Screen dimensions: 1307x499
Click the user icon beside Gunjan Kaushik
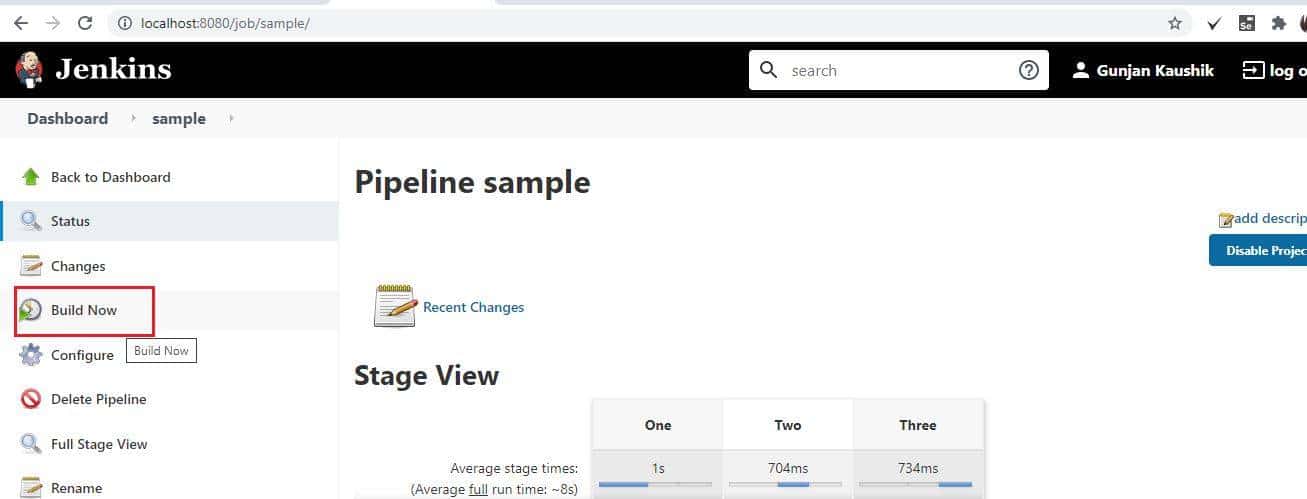pos(1080,70)
